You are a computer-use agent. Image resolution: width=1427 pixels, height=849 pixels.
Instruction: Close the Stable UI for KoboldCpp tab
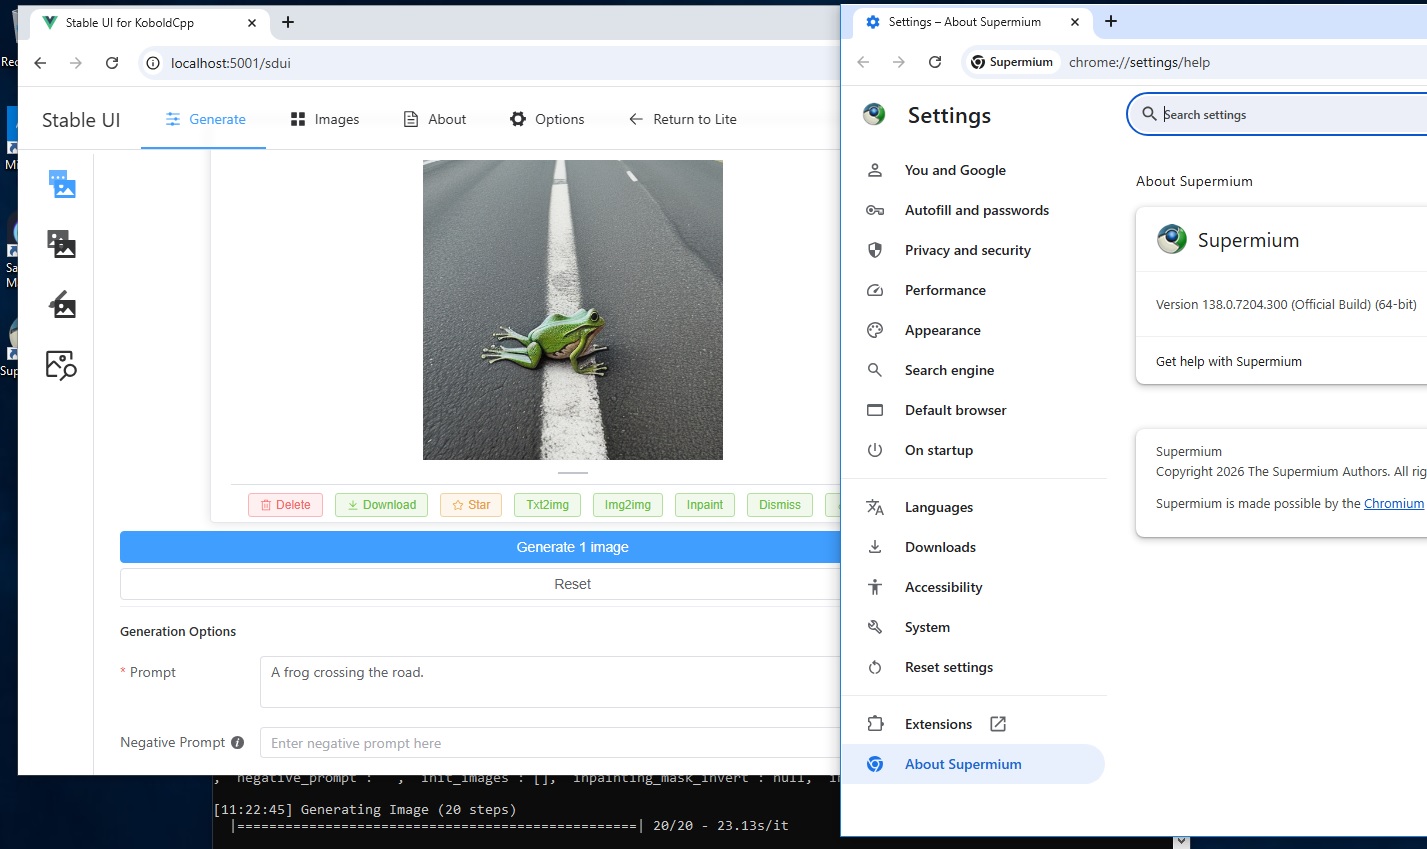tap(252, 22)
